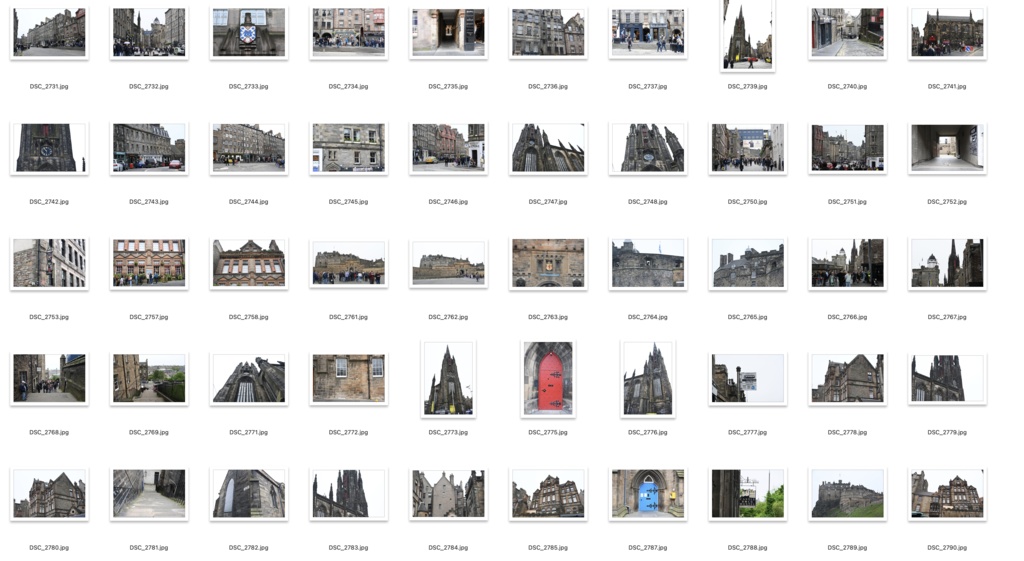The image size is (1024, 561).
Task: Click the DSC_2790.jpg file name
Action: click(947, 547)
